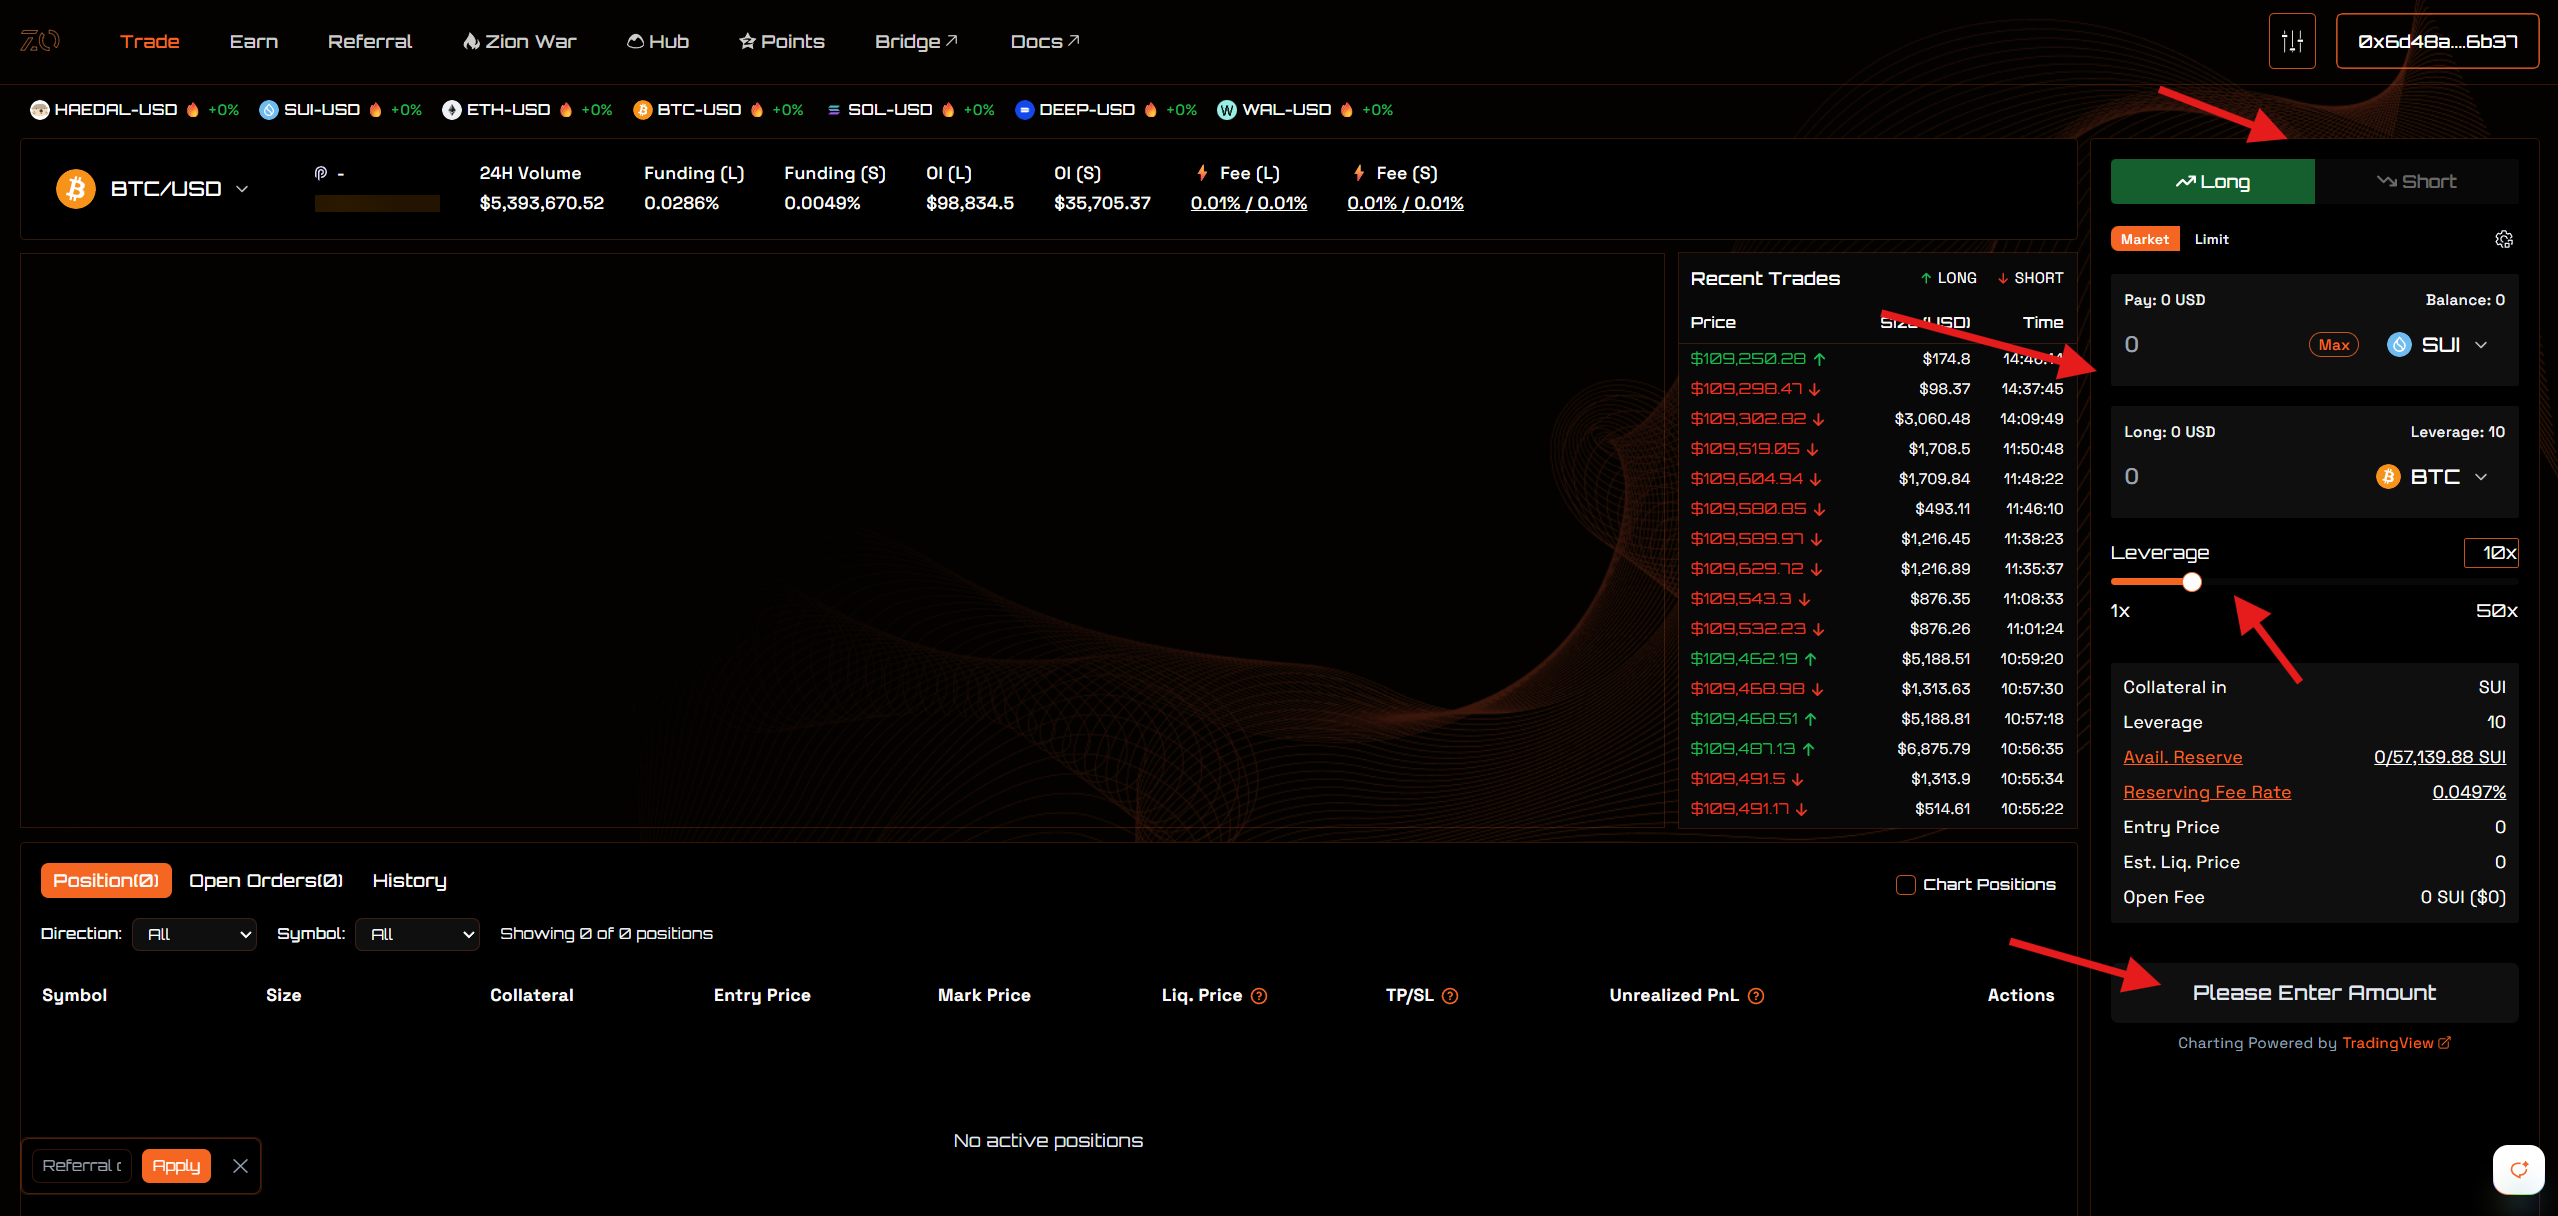Open the Direction filter dropdown
Screen dimensions: 2558x1216
tap(195, 934)
